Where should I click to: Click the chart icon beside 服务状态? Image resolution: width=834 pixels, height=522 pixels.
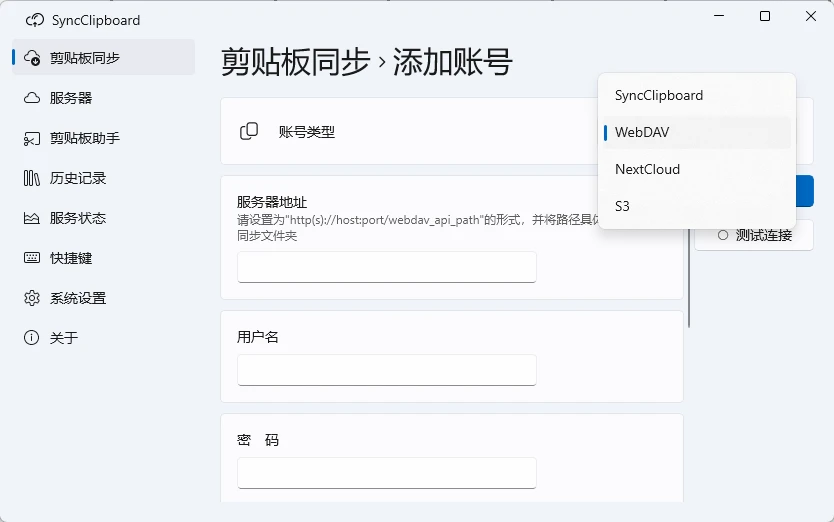coord(32,218)
